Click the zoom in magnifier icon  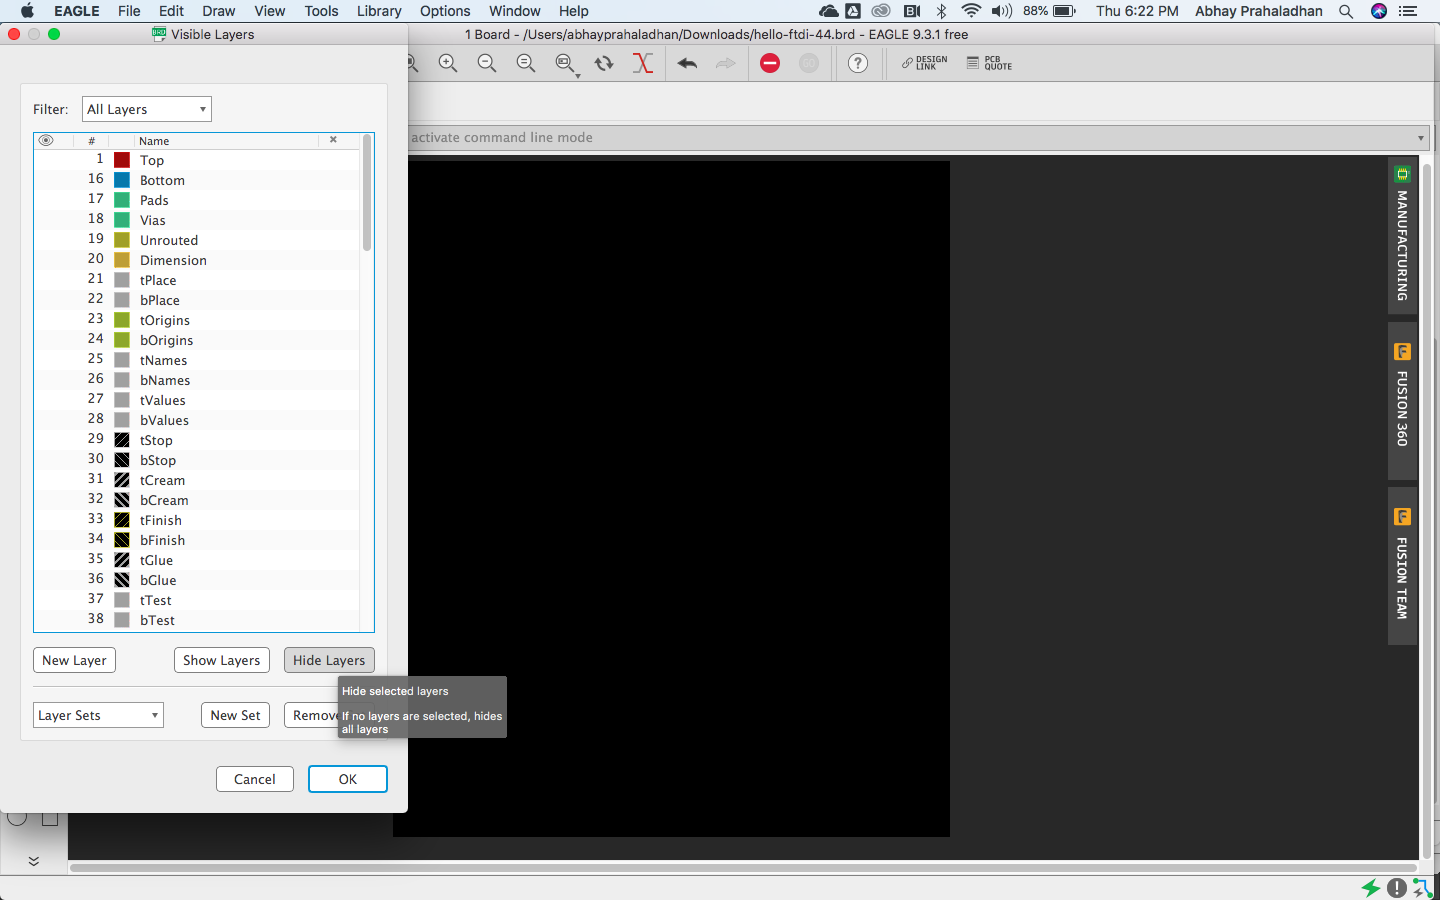point(448,64)
